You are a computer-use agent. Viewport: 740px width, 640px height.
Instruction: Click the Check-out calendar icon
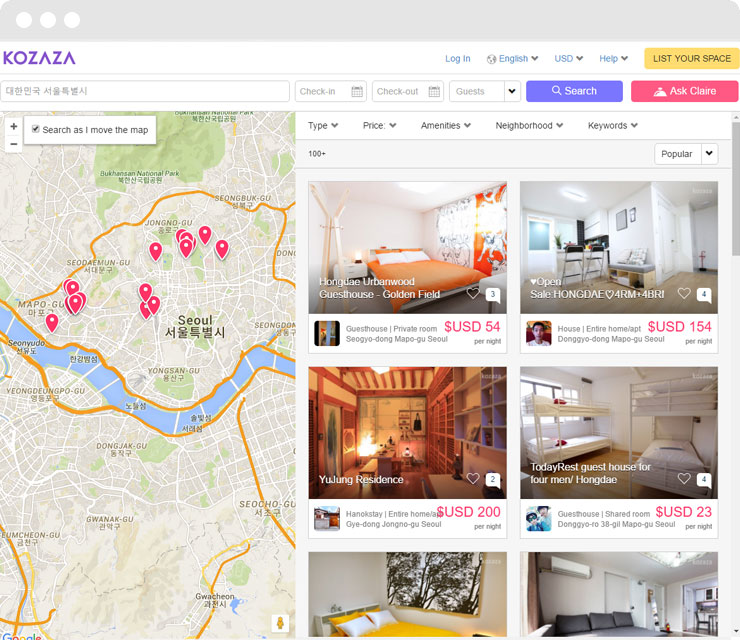(x=434, y=92)
